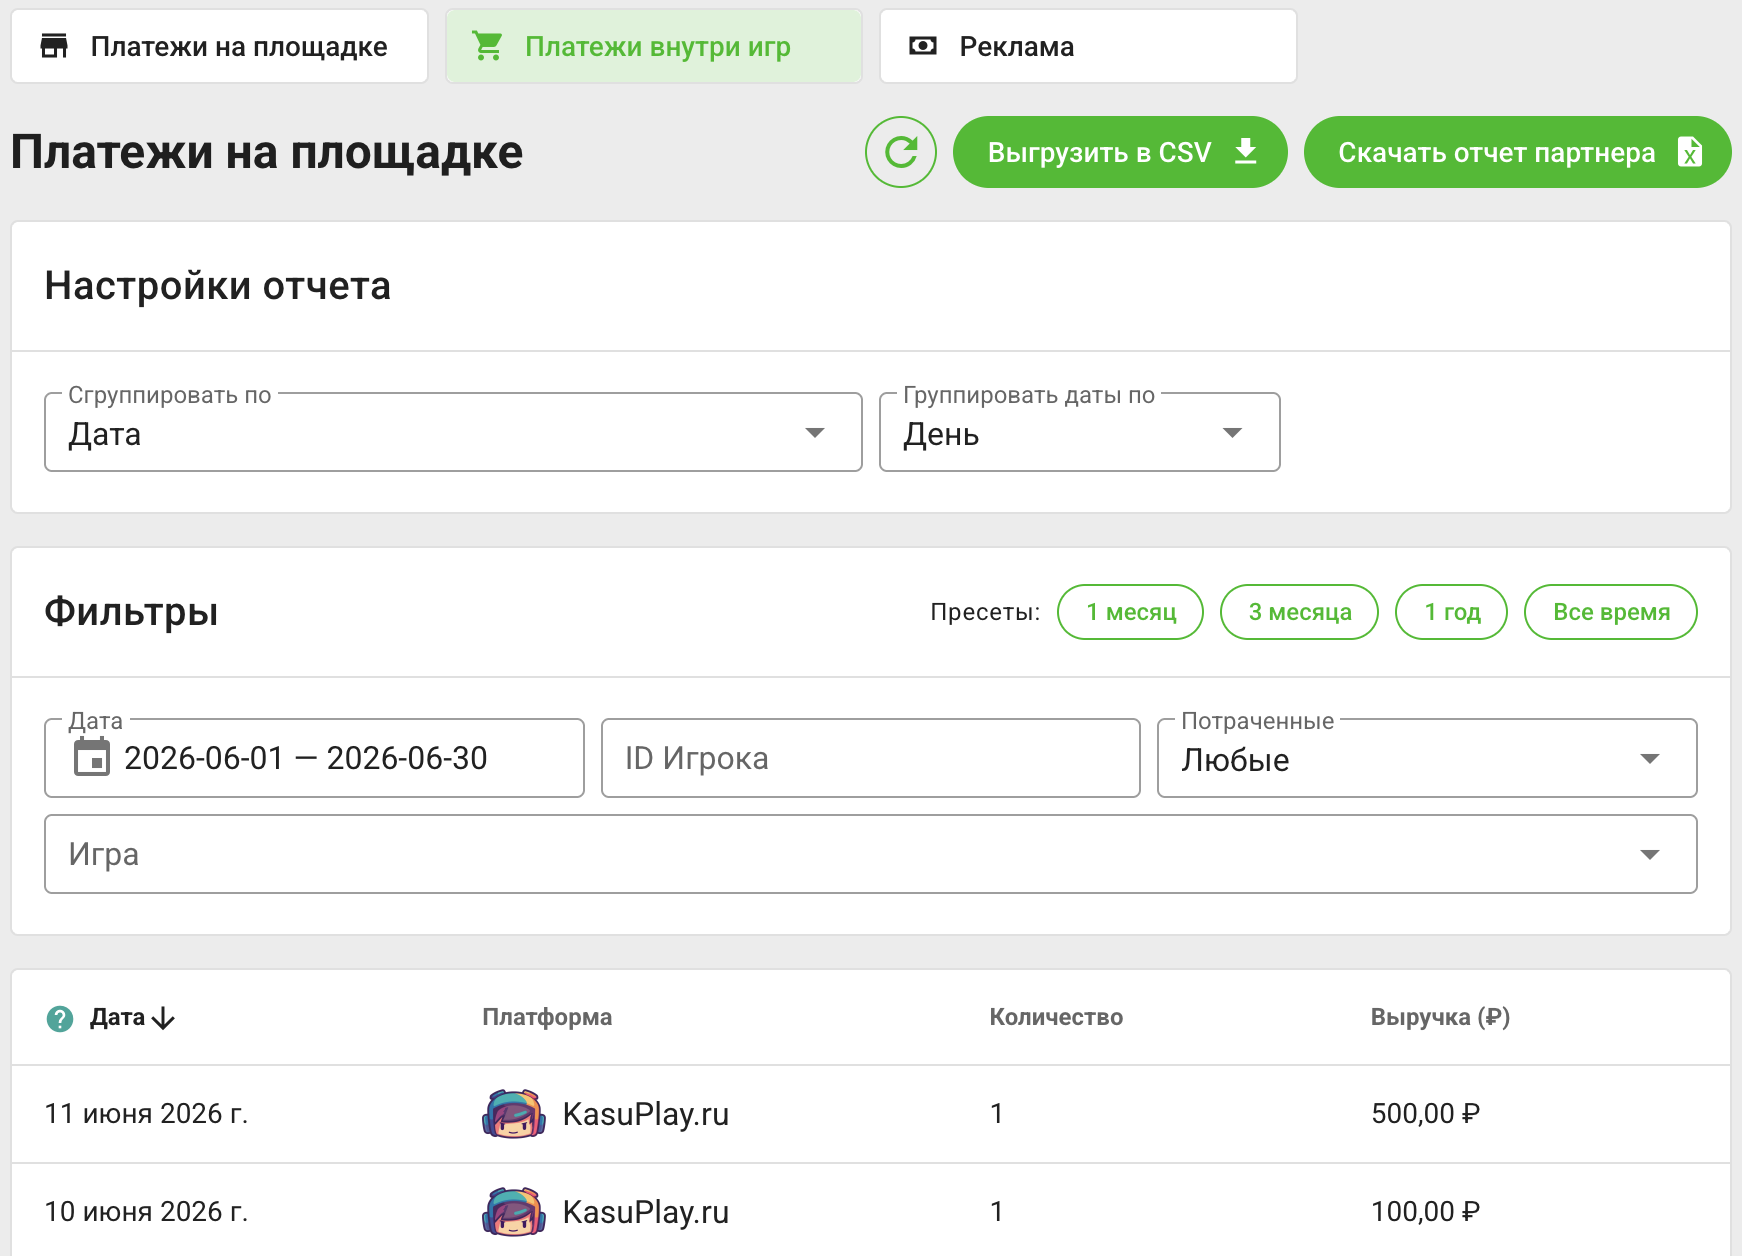Click the Настройки отчета heading
This screenshot has height=1256, width=1742.
pyautogui.click(x=218, y=286)
